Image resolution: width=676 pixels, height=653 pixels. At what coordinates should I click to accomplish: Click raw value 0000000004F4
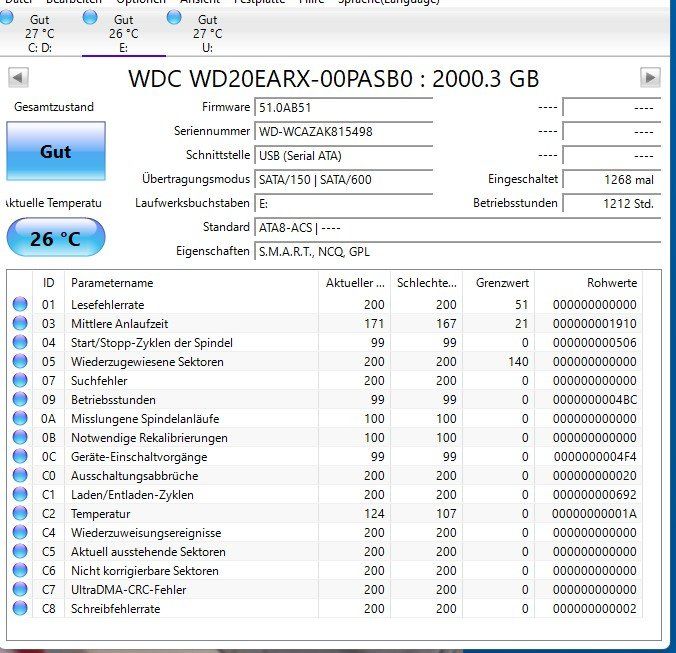coord(595,456)
